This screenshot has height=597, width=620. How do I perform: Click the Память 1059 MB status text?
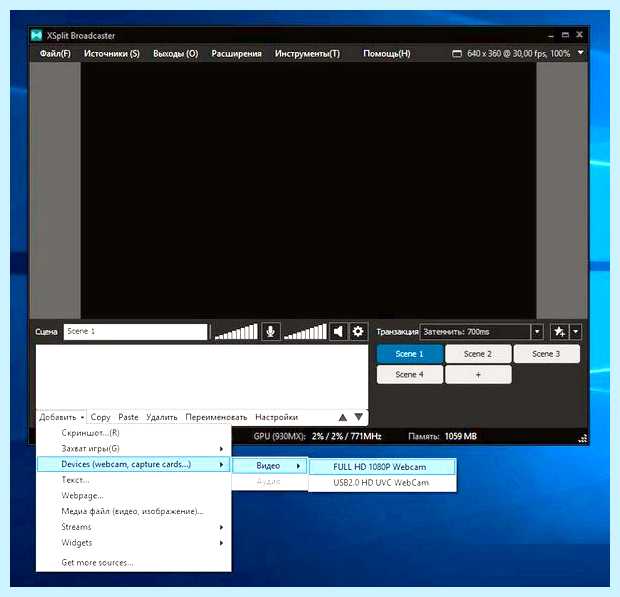click(442, 436)
